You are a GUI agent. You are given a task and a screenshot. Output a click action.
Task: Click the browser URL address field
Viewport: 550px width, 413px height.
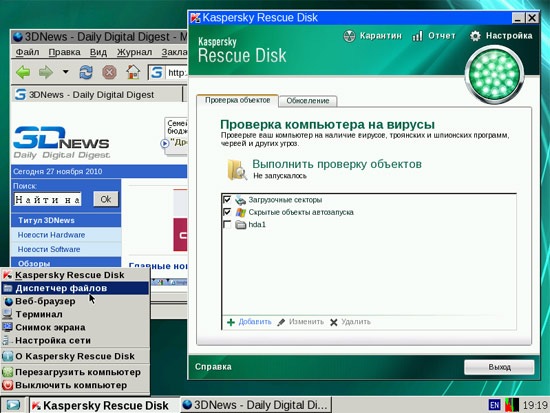point(176,73)
